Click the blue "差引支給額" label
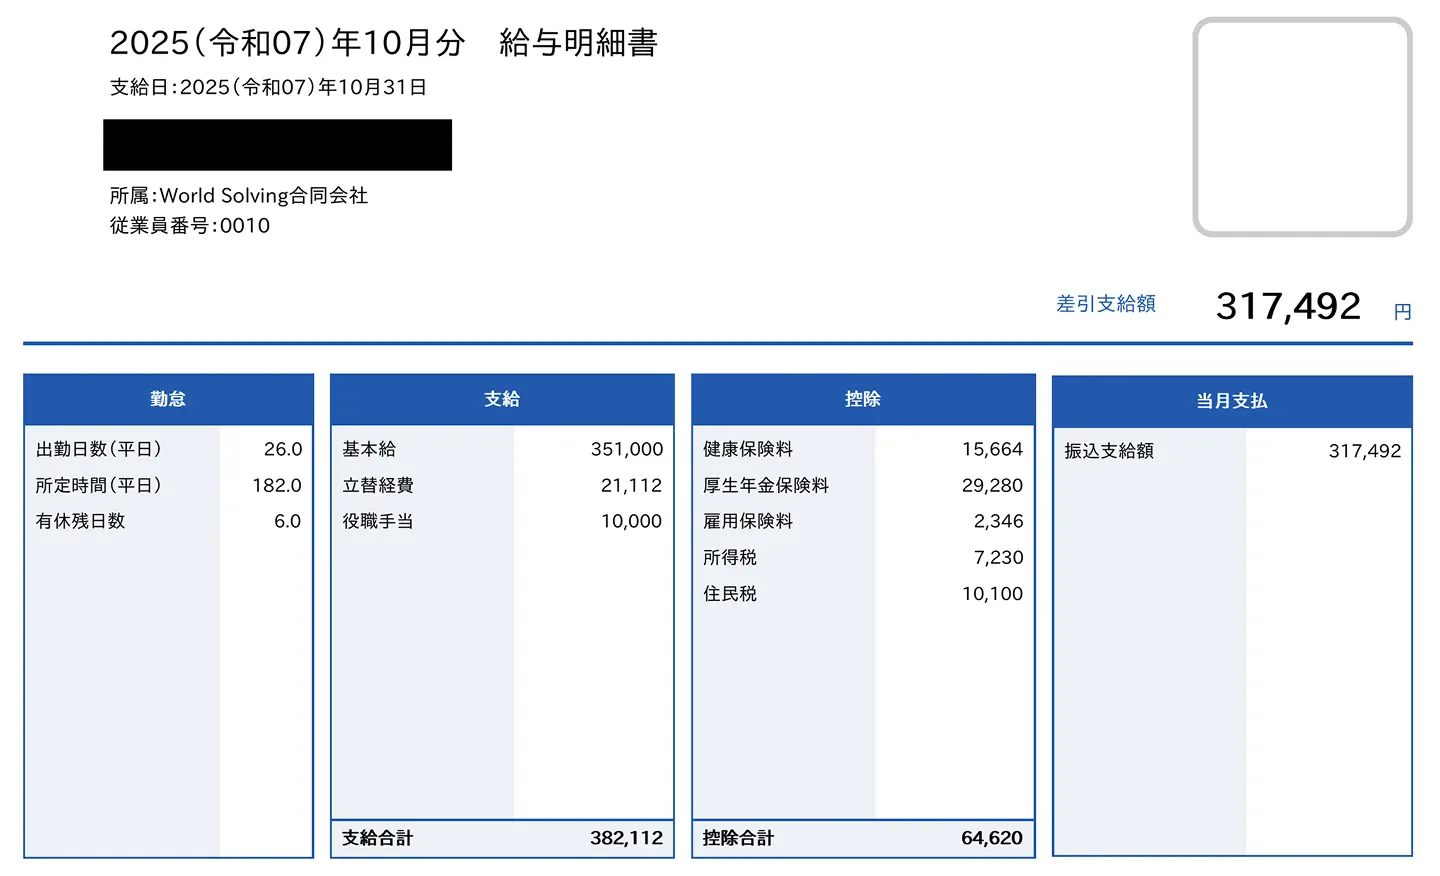 pos(1106,303)
